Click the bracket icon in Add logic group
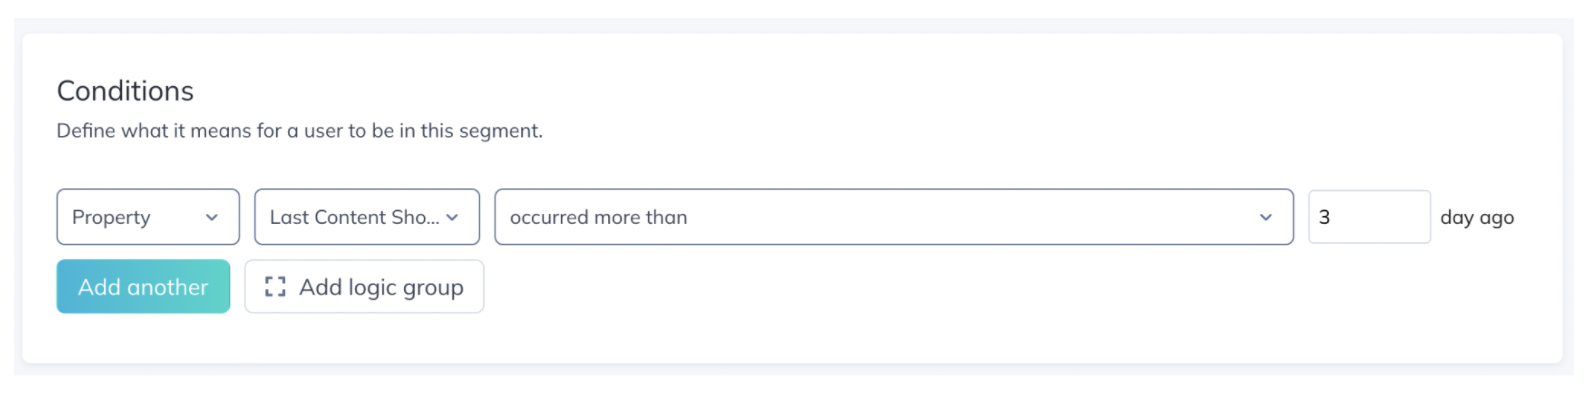This screenshot has width=1586, height=398. point(275,287)
